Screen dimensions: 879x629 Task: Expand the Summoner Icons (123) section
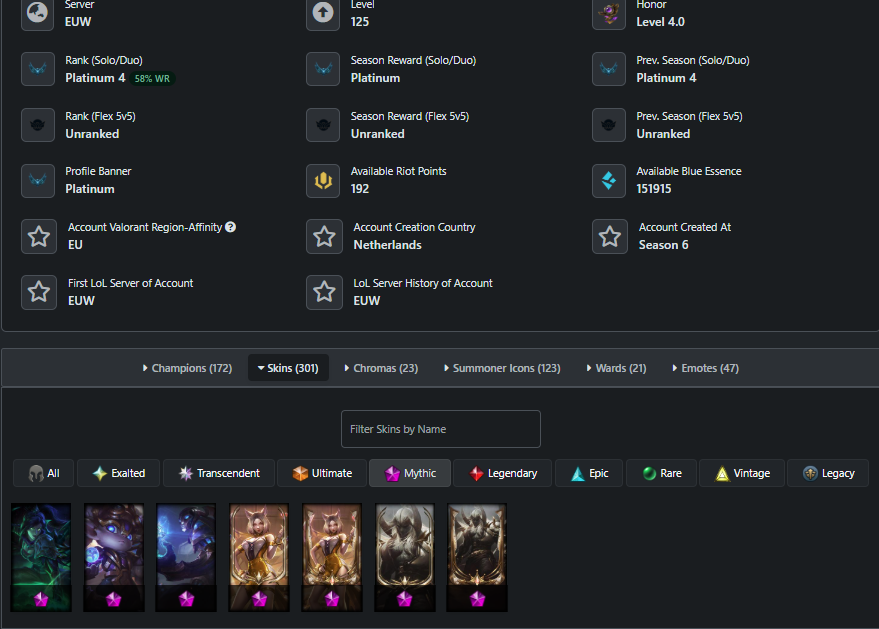point(502,368)
